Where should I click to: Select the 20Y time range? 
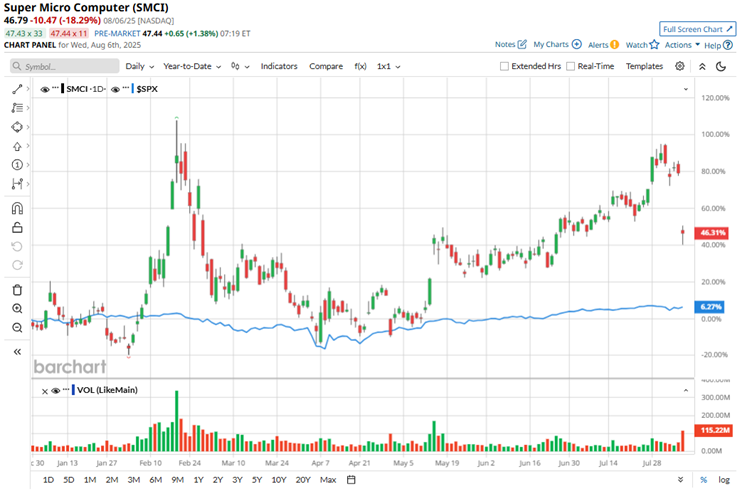(x=303, y=480)
